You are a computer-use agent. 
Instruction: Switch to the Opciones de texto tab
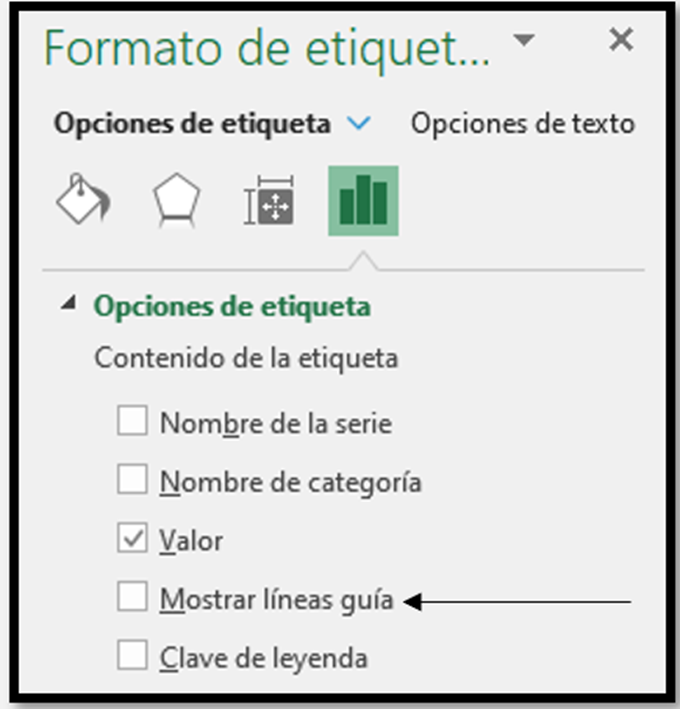(523, 123)
